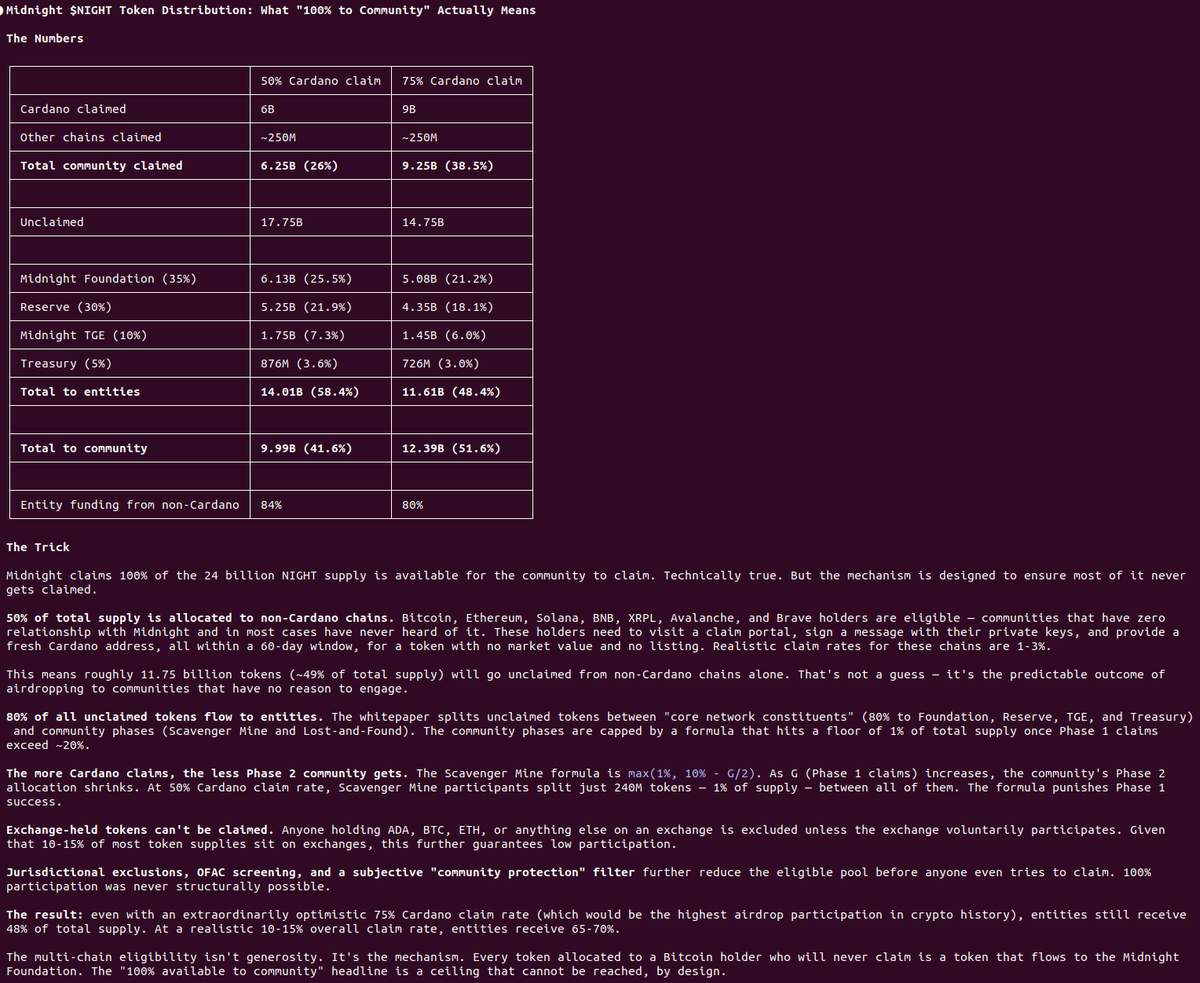Click the "Midnight TGE (10%)" row label
The height and width of the screenshot is (983, 1200).
coord(83,335)
